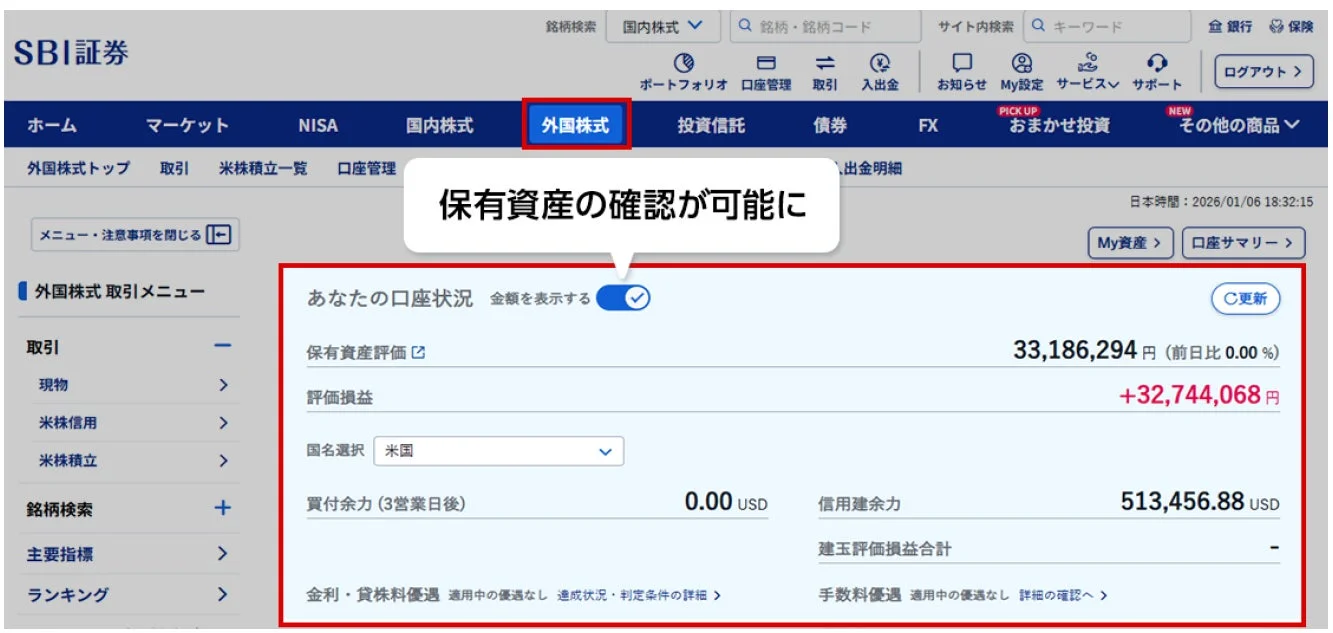Click the 保険 insurance icon
Viewport: 1333px width, 633px height.
click(1293, 27)
